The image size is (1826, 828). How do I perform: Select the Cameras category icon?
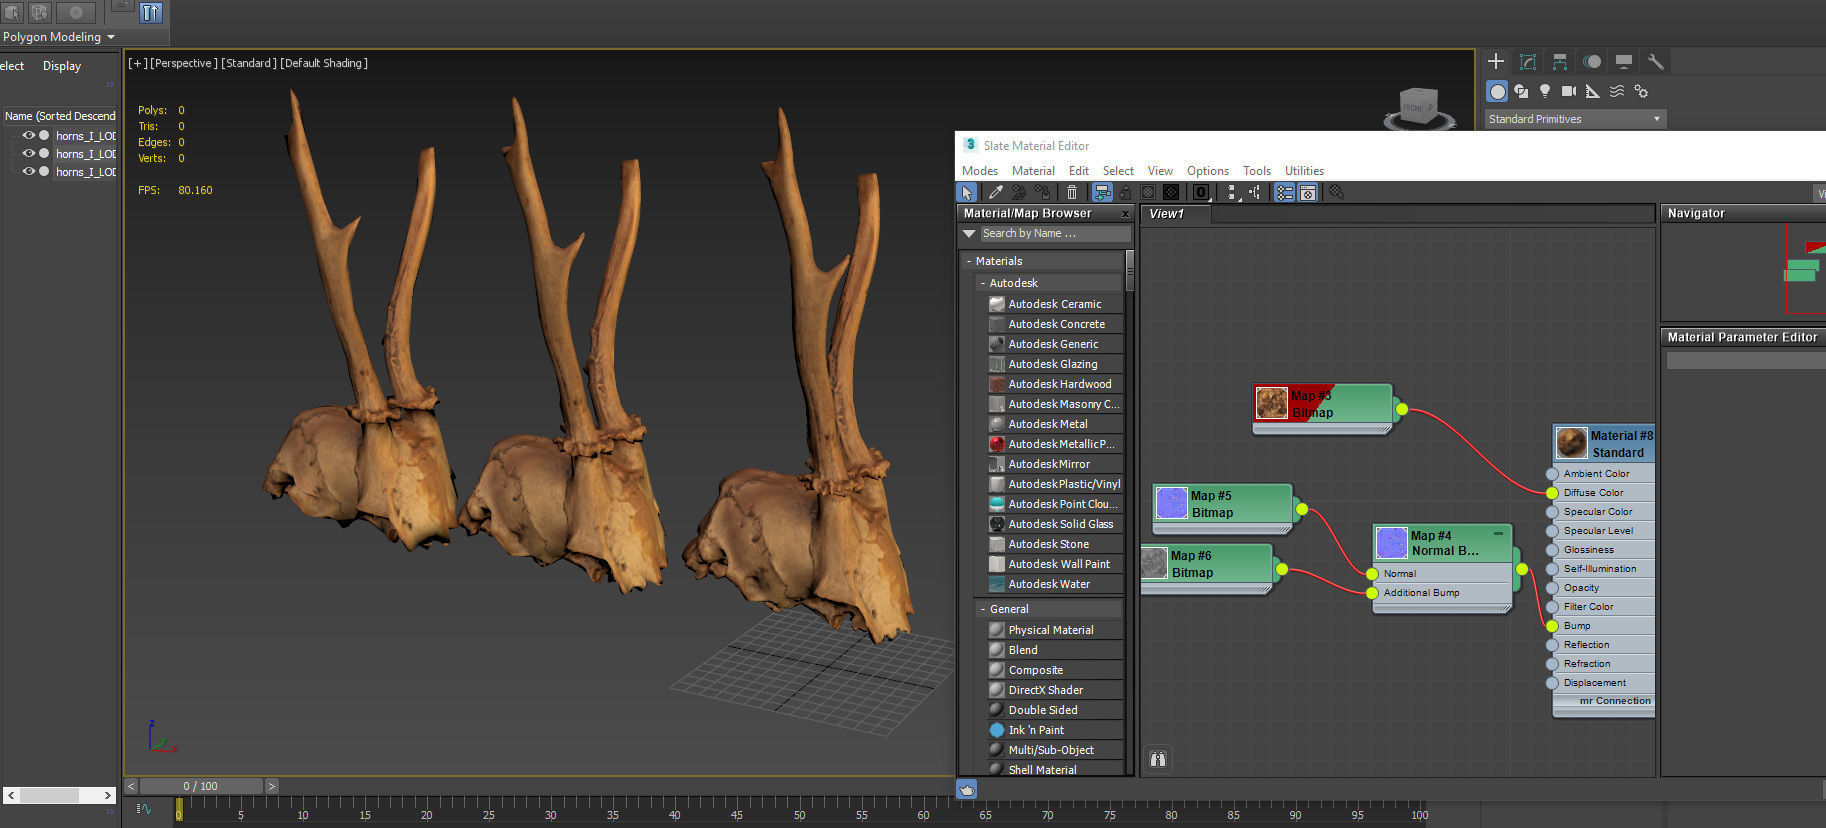click(x=1569, y=91)
